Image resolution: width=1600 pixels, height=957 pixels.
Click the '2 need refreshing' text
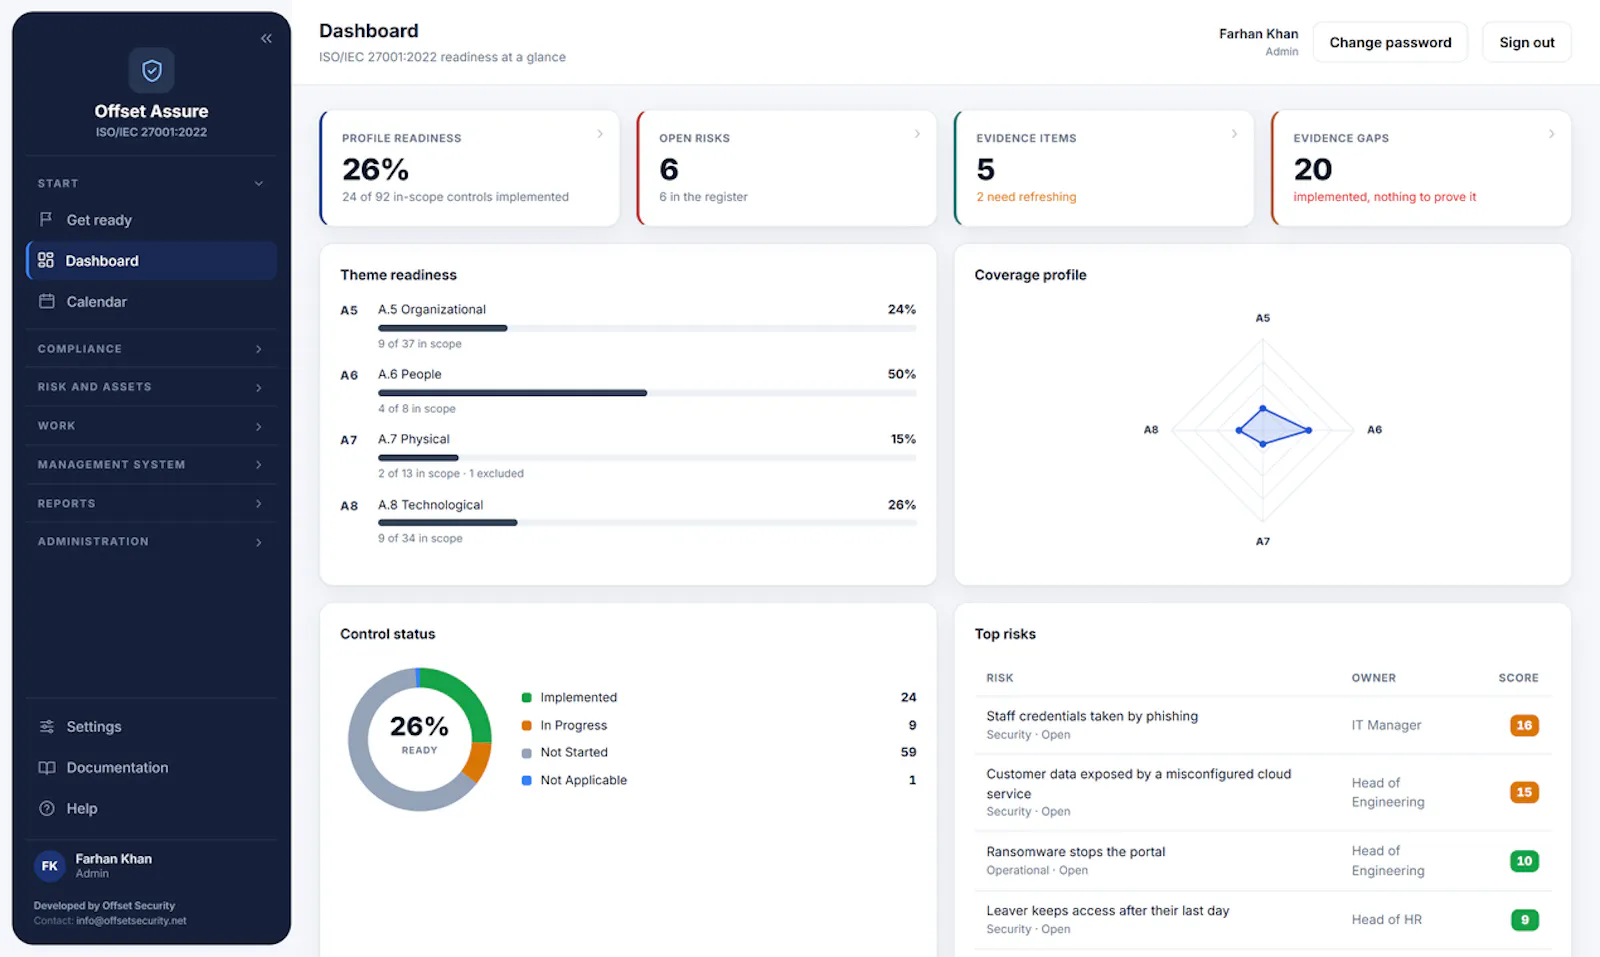(x=1026, y=197)
